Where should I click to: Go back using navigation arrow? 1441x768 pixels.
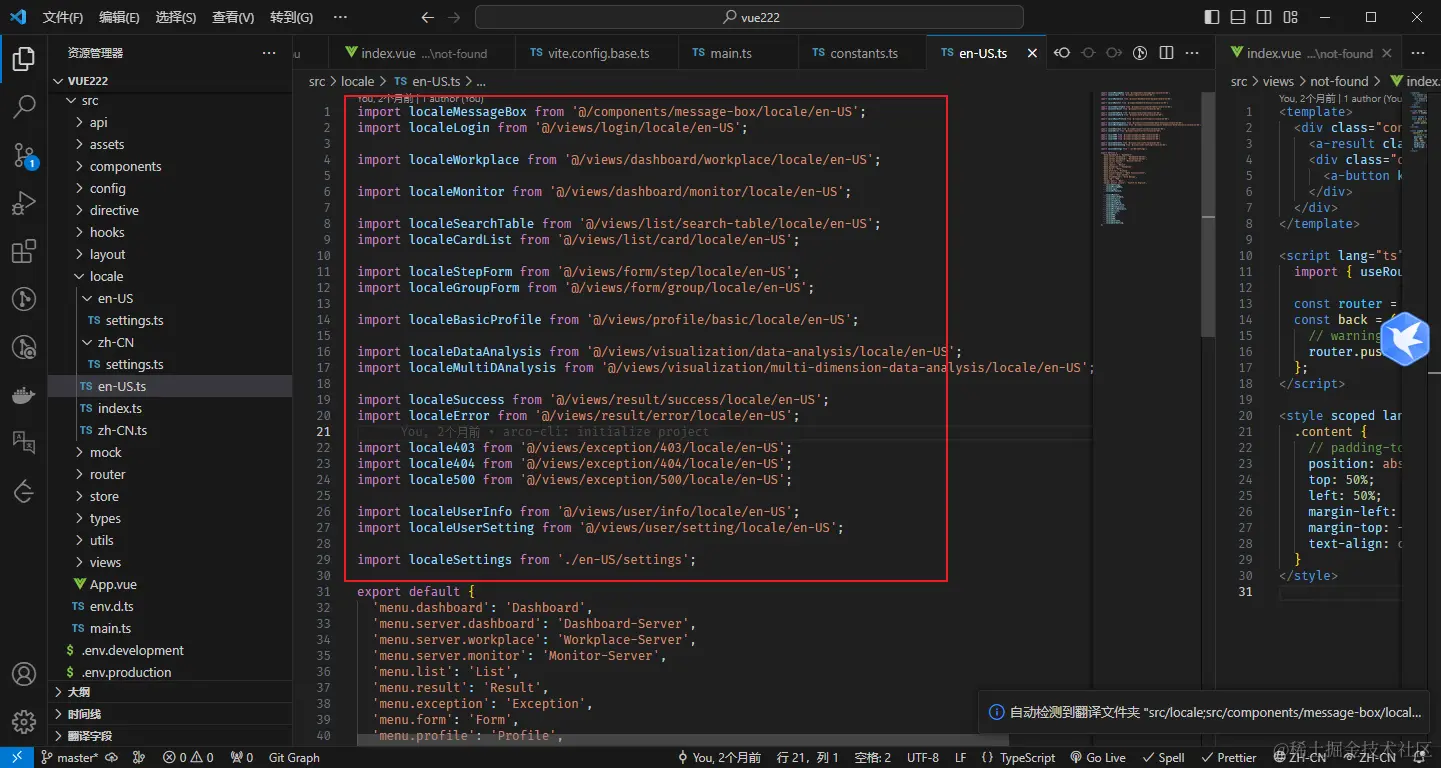click(x=428, y=17)
